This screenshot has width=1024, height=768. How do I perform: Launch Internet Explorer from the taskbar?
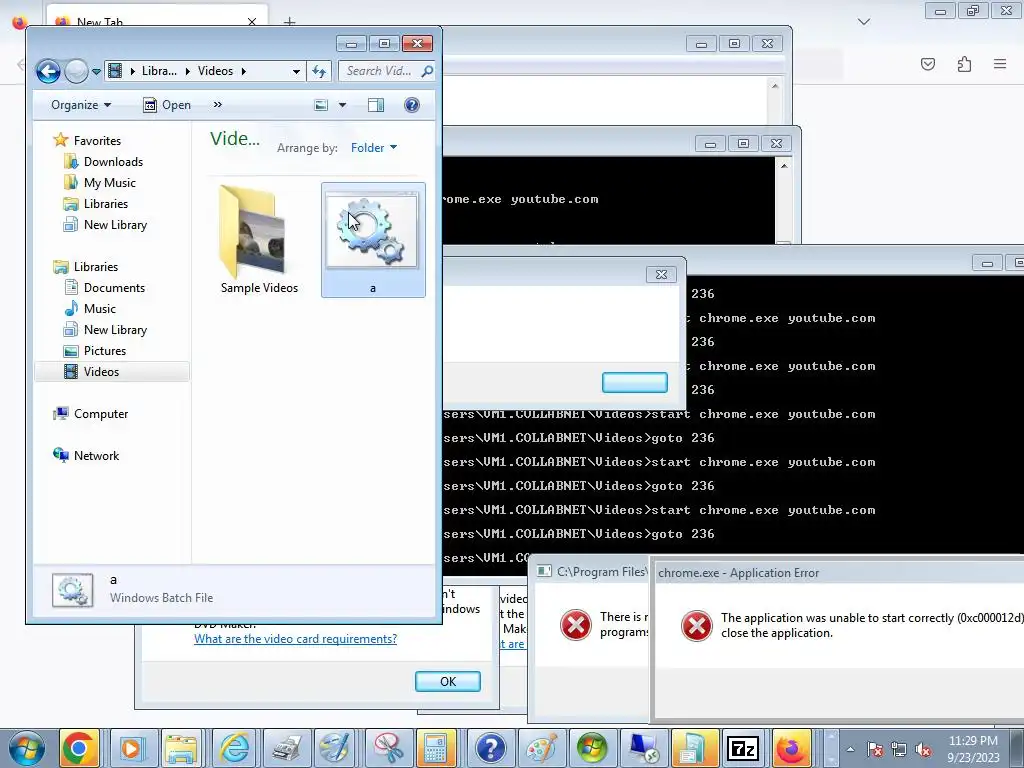click(x=233, y=748)
